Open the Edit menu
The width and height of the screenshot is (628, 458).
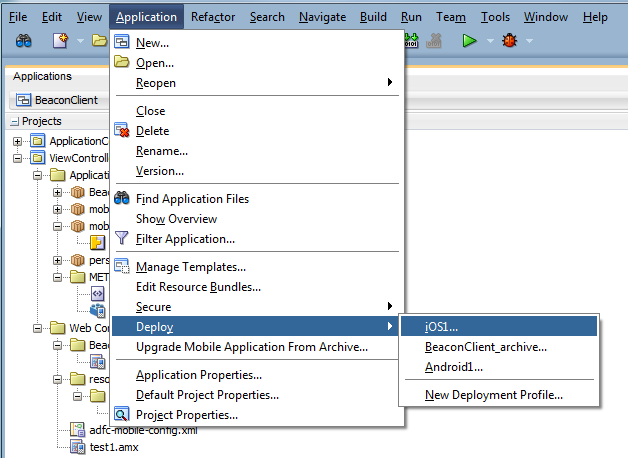pyautogui.click(x=52, y=17)
